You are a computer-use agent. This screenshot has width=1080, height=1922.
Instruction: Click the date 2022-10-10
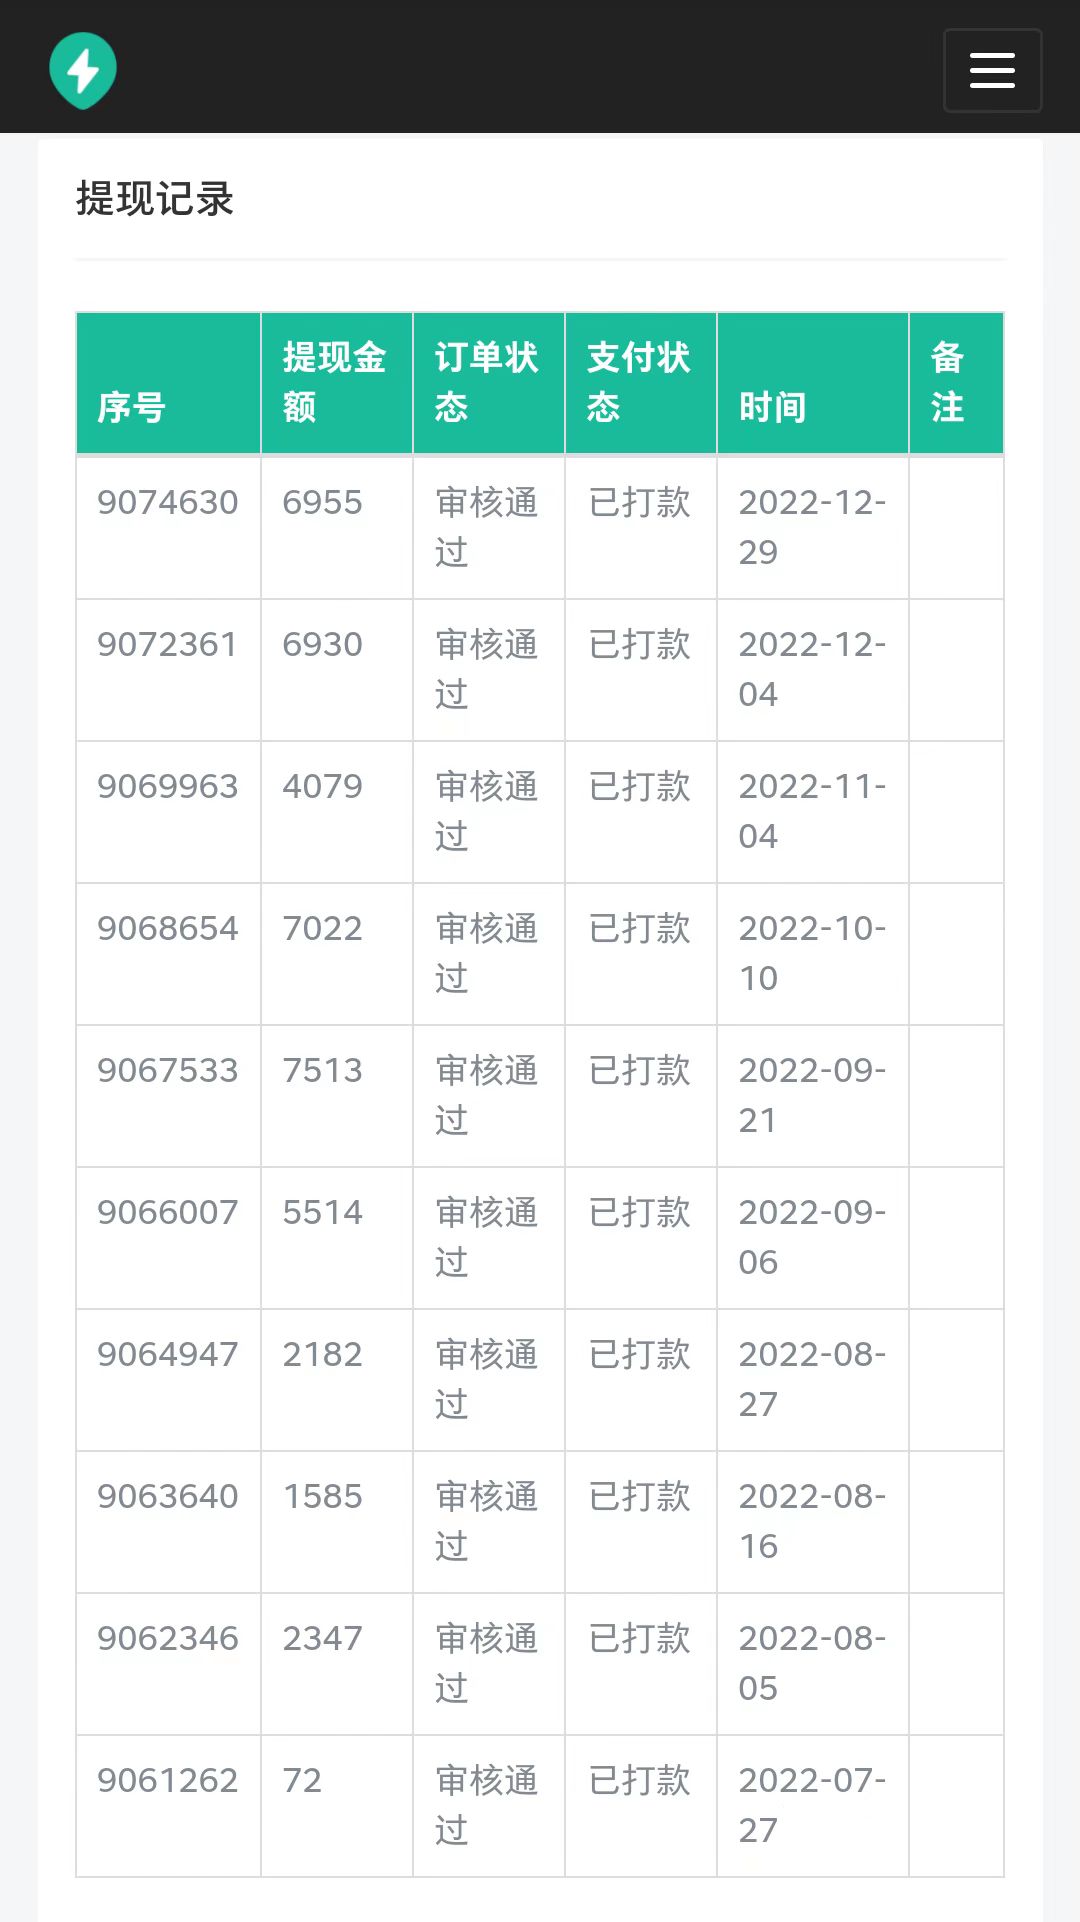click(x=811, y=952)
